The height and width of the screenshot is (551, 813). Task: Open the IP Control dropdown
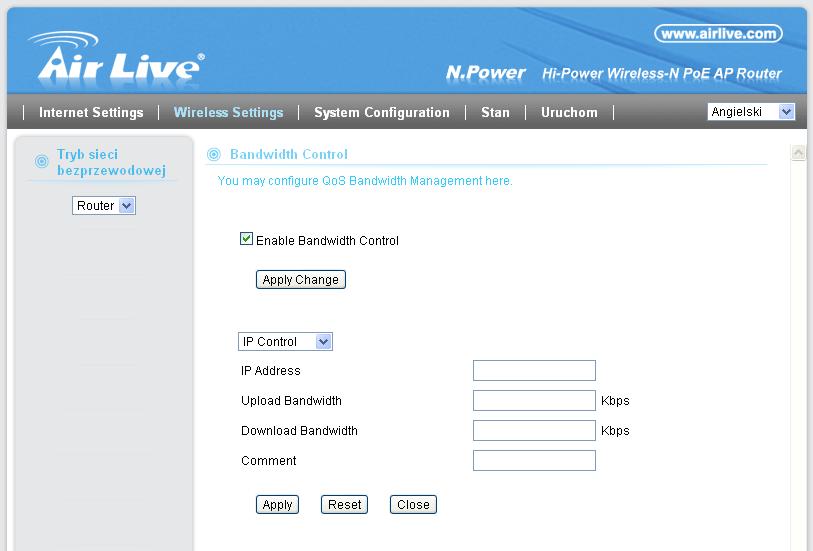(x=285, y=342)
